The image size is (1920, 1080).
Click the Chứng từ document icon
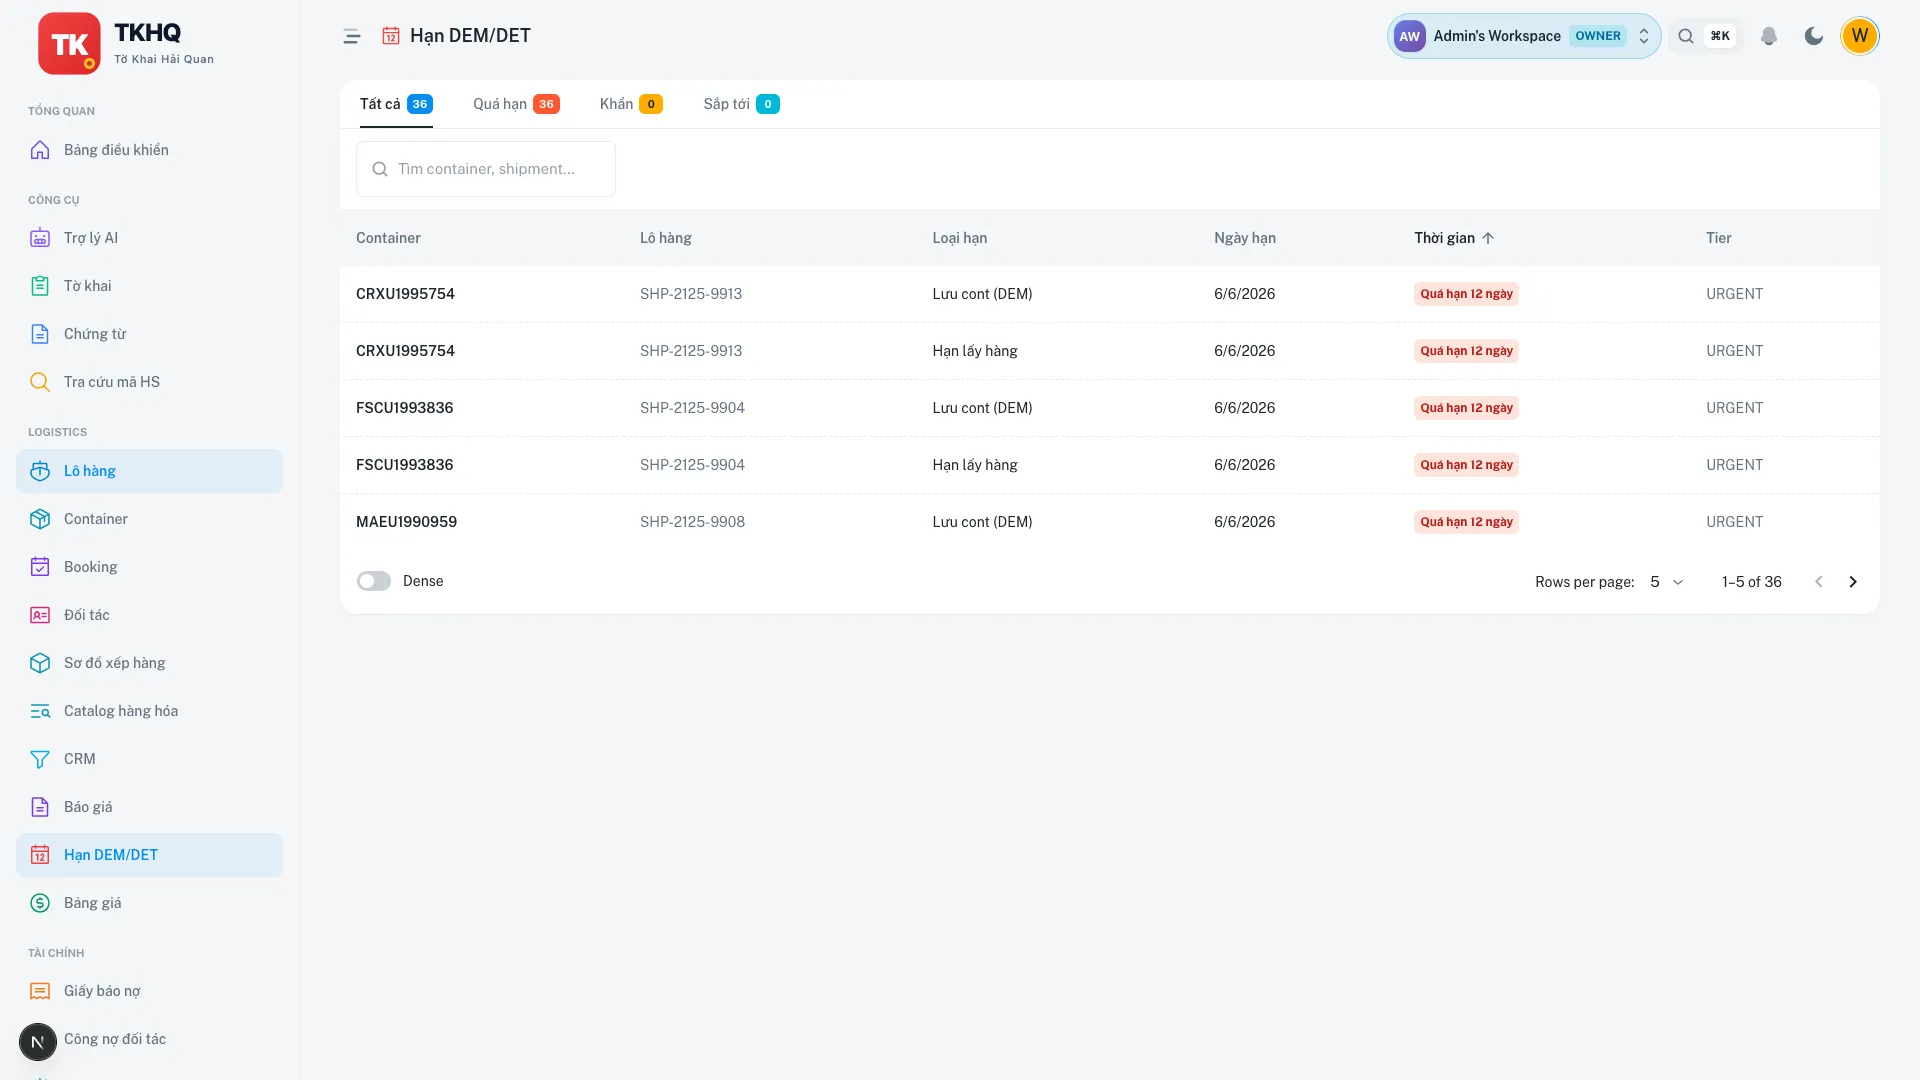tap(40, 334)
